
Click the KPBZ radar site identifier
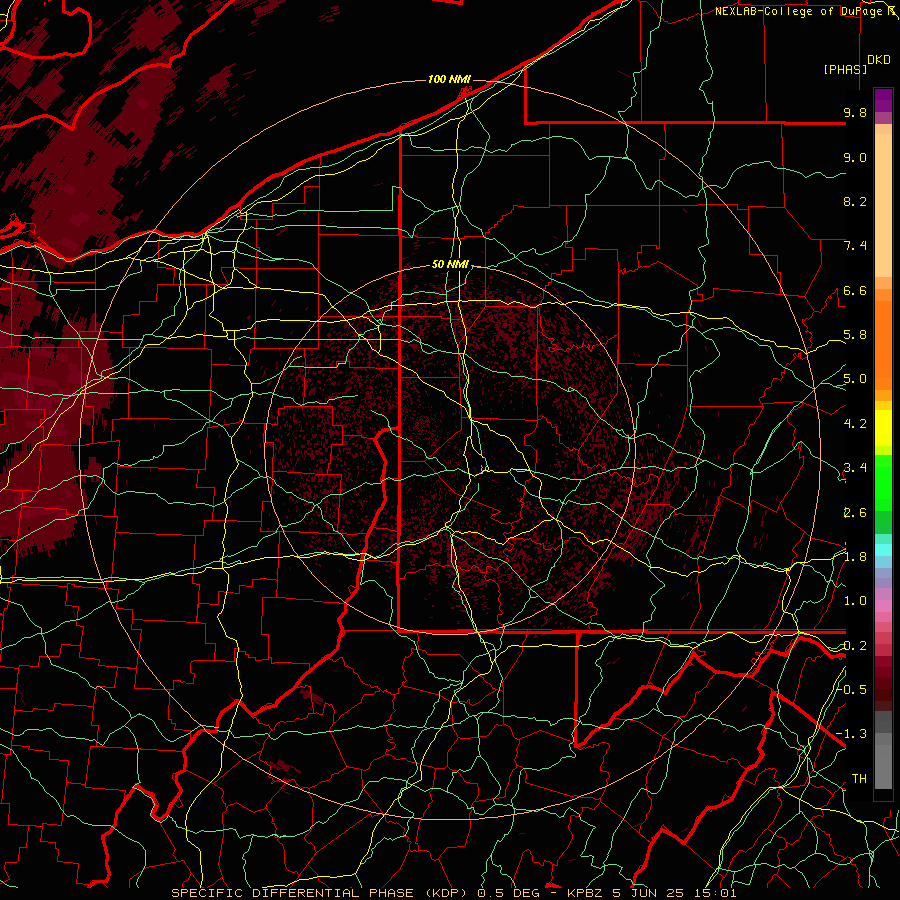[586, 893]
